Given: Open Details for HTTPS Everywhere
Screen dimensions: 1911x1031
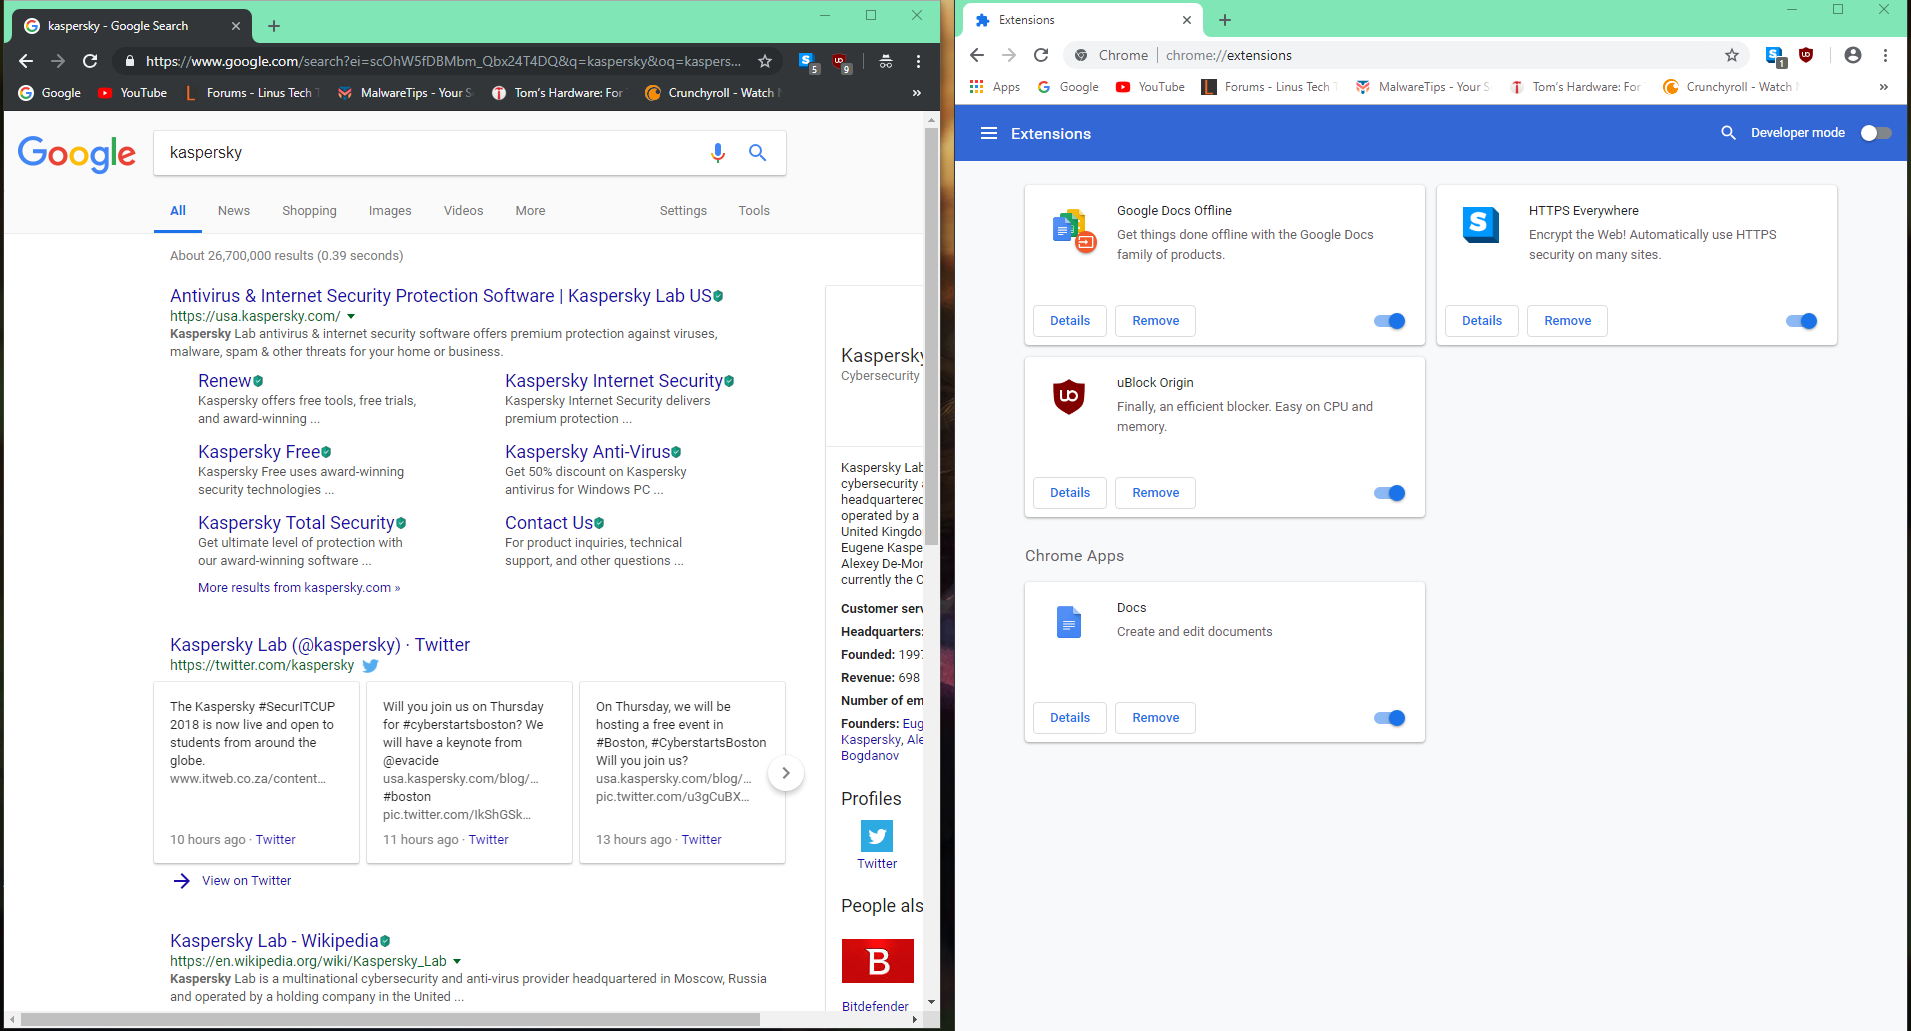Looking at the screenshot, I should tap(1482, 321).
